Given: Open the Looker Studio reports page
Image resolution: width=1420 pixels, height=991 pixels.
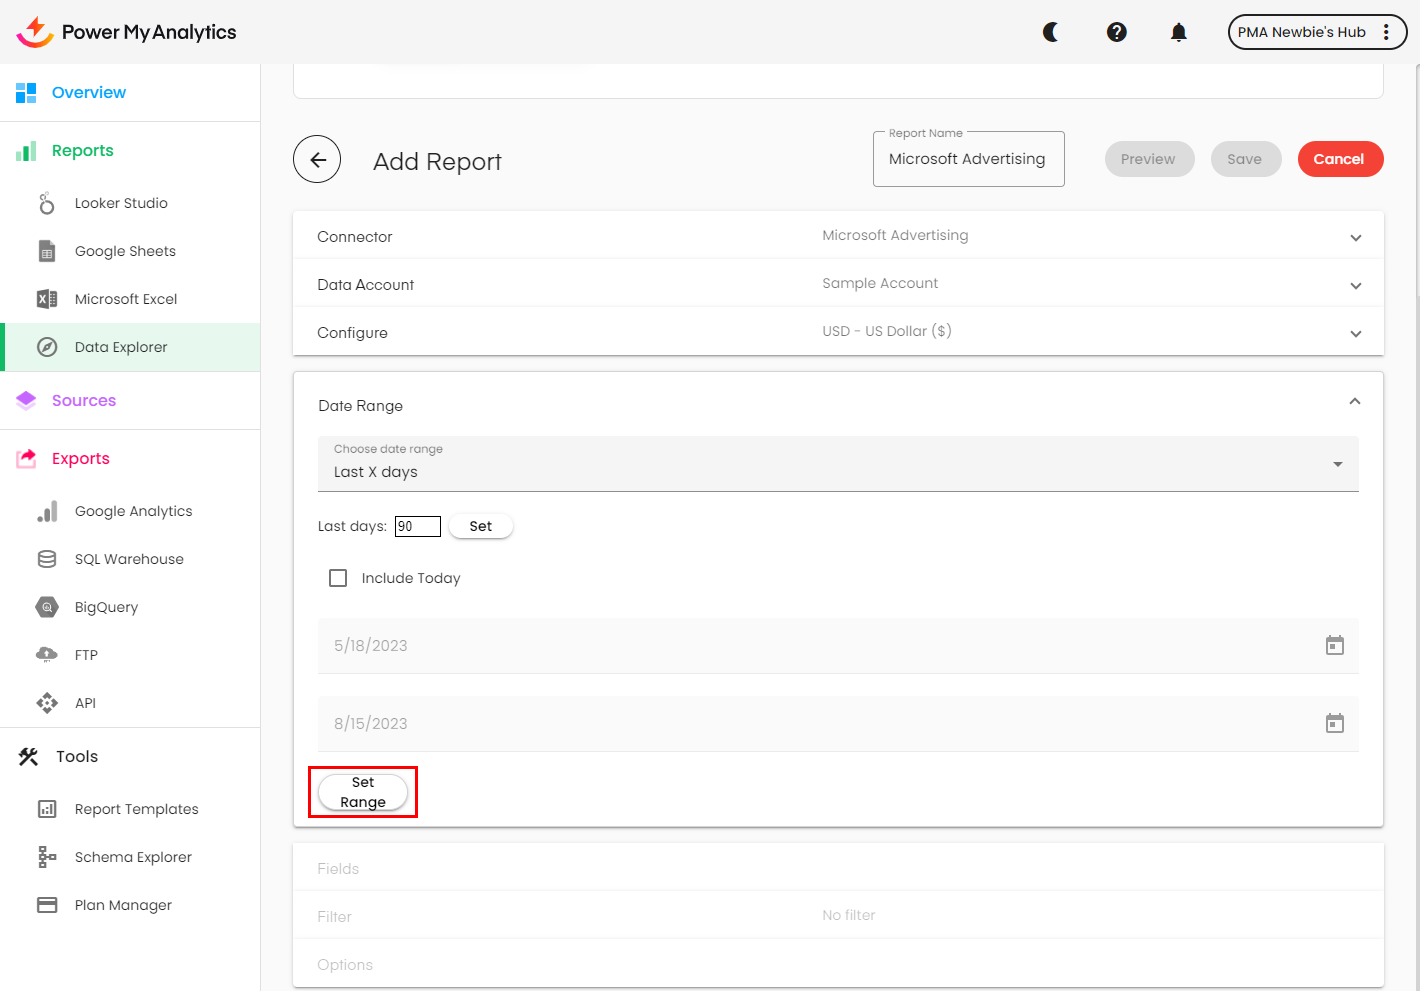Looking at the screenshot, I should click(121, 203).
